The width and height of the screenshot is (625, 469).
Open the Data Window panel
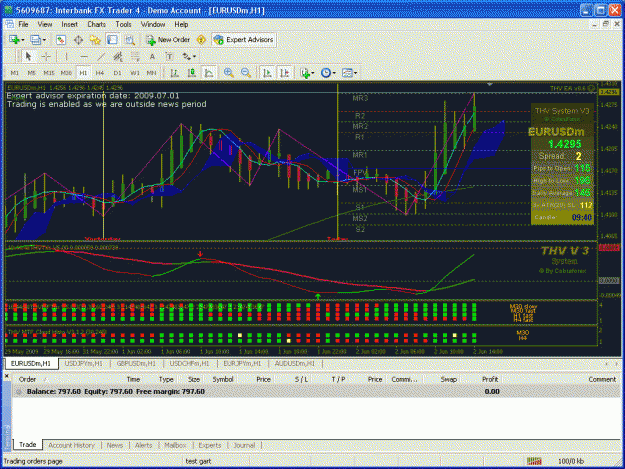(78, 40)
